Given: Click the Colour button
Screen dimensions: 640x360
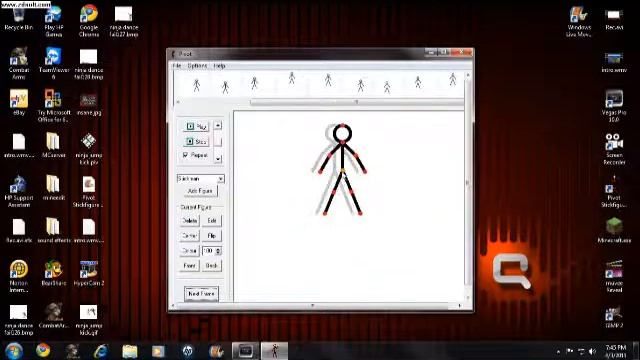Looking at the screenshot, I should pos(189,251).
